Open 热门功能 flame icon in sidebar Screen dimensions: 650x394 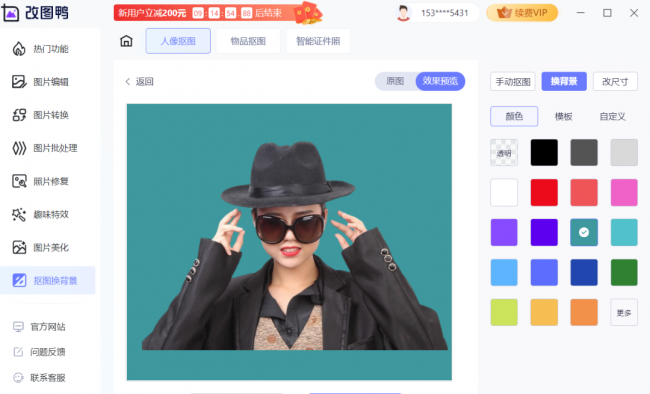19,49
